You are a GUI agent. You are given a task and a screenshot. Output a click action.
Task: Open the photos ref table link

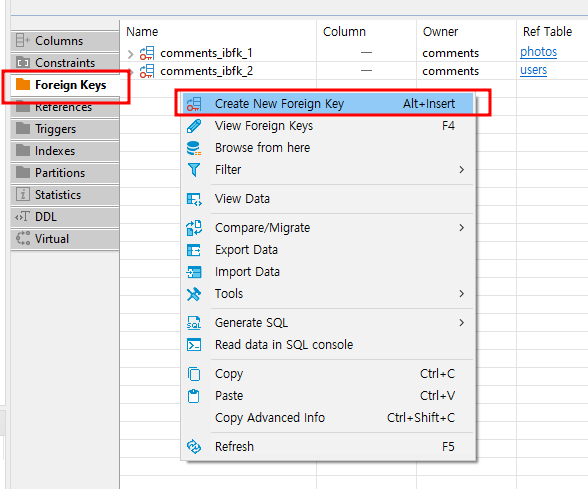(x=538, y=52)
